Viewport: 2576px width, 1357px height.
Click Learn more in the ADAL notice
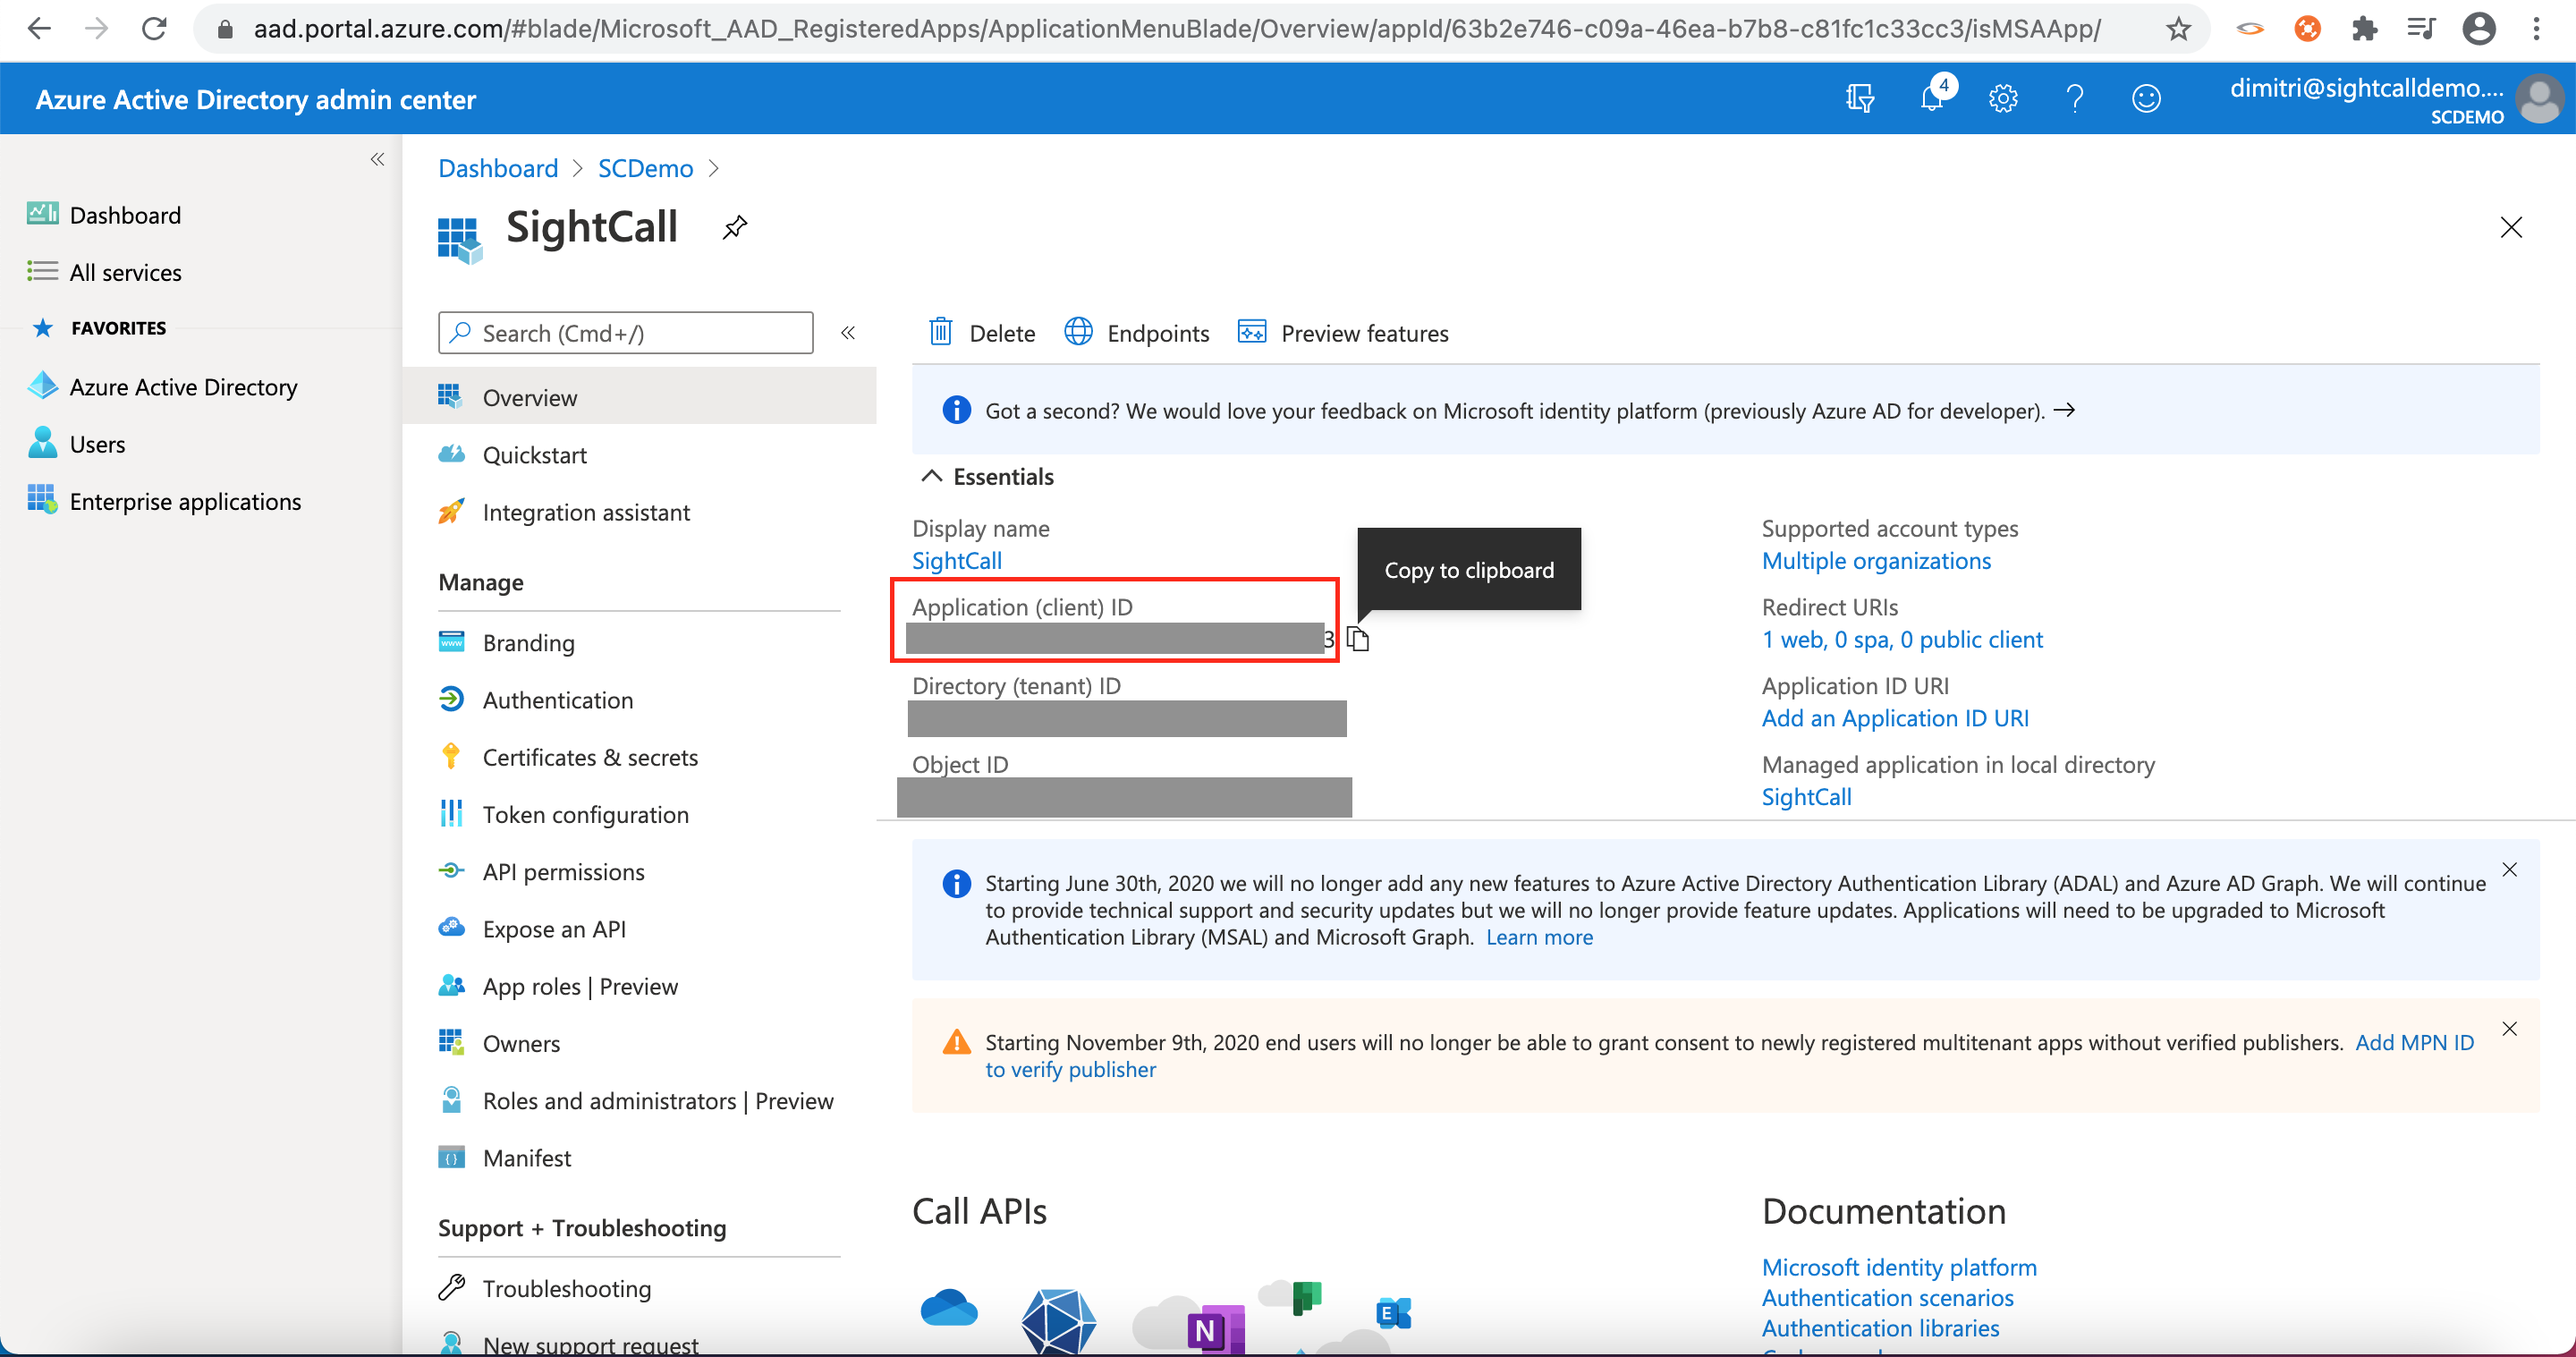1539,937
